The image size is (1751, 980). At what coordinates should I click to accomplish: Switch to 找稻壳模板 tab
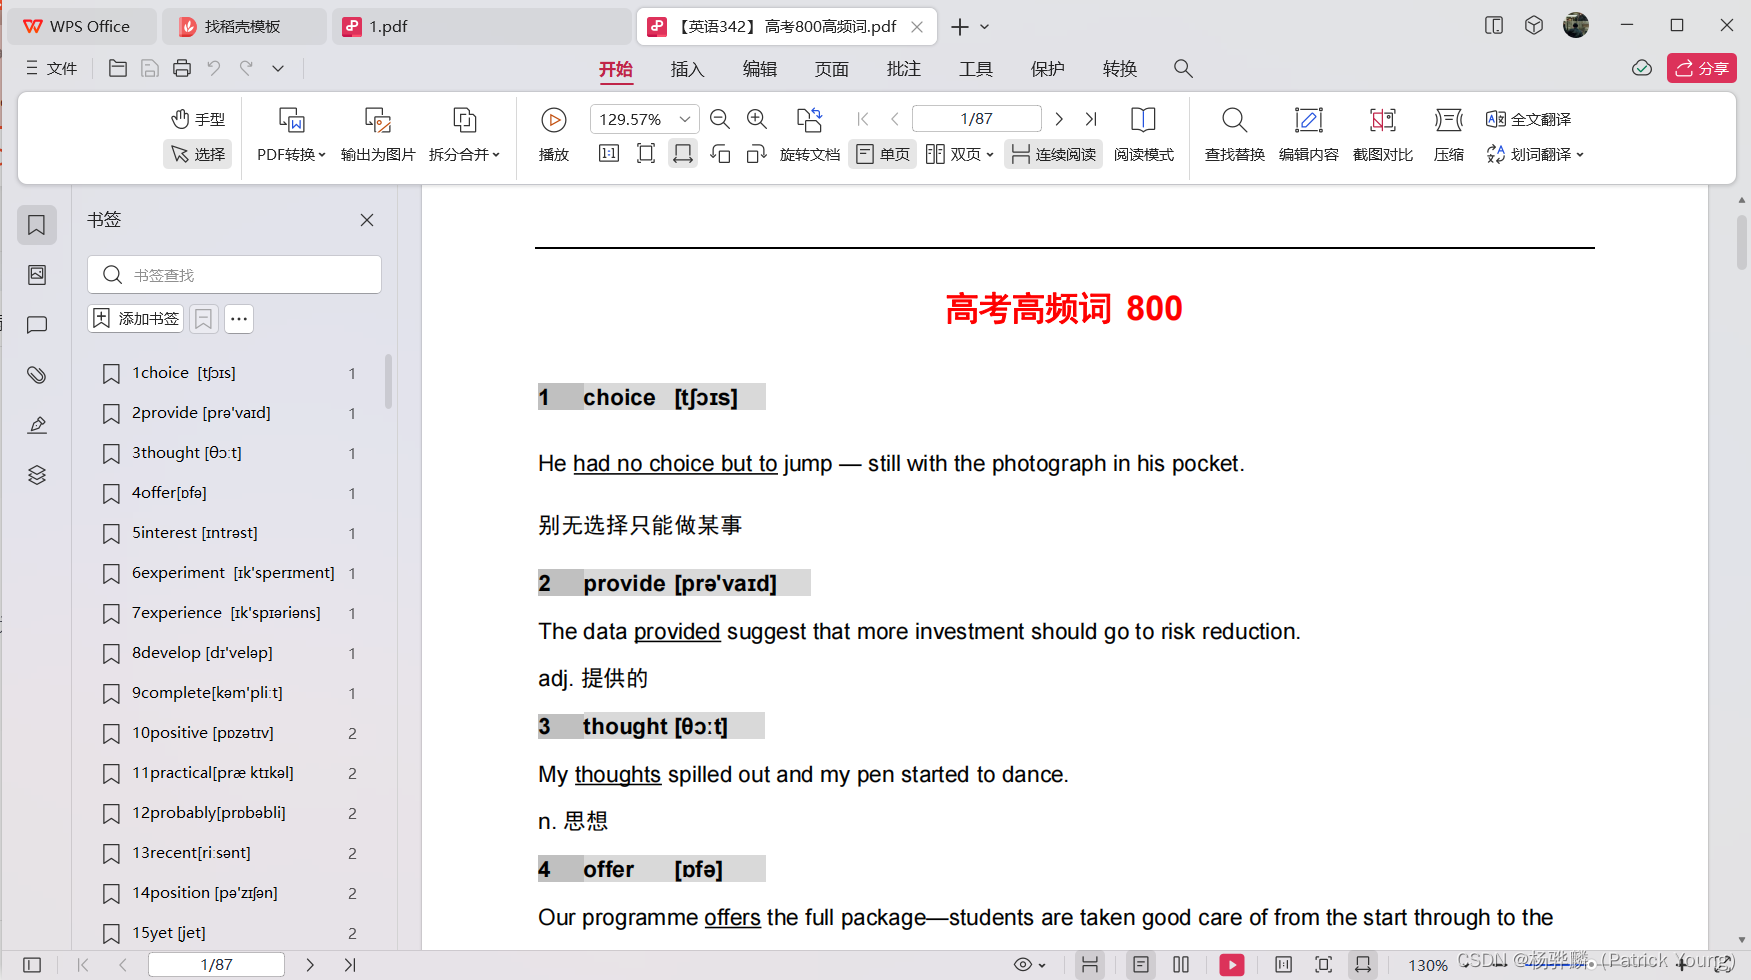click(245, 26)
